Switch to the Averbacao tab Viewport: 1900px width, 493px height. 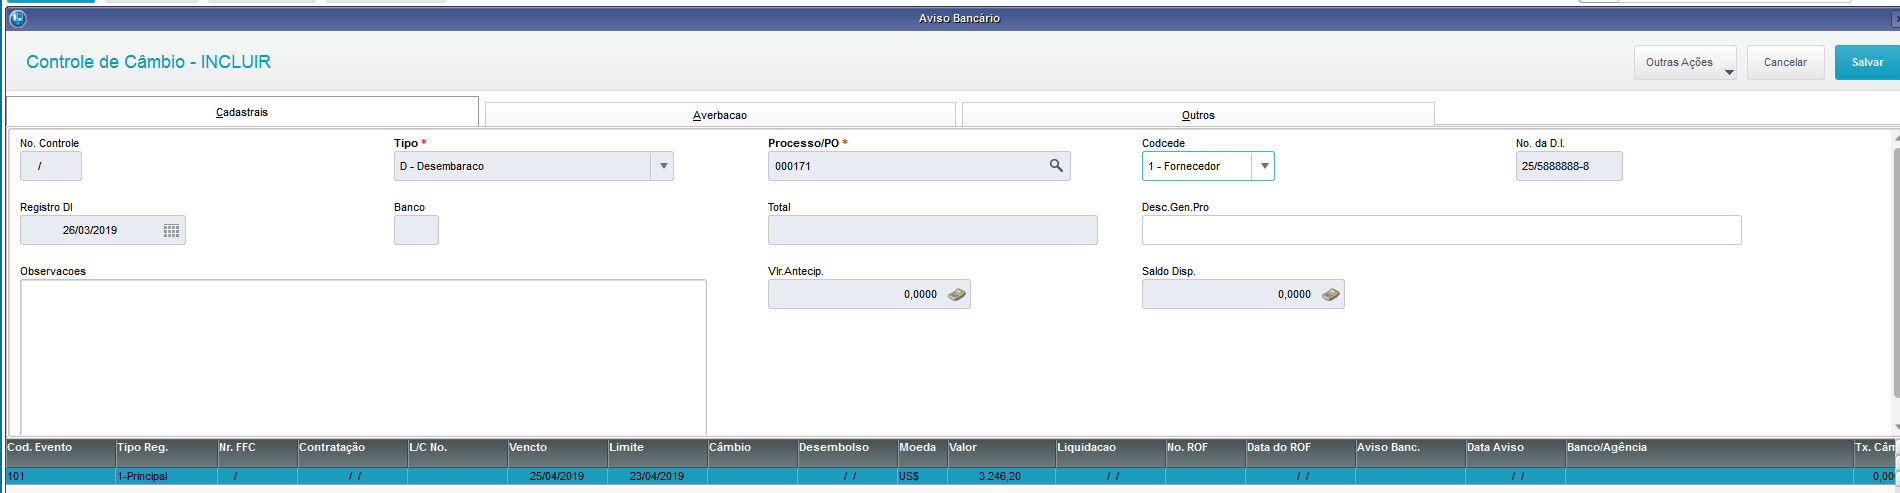click(x=720, y=115)
